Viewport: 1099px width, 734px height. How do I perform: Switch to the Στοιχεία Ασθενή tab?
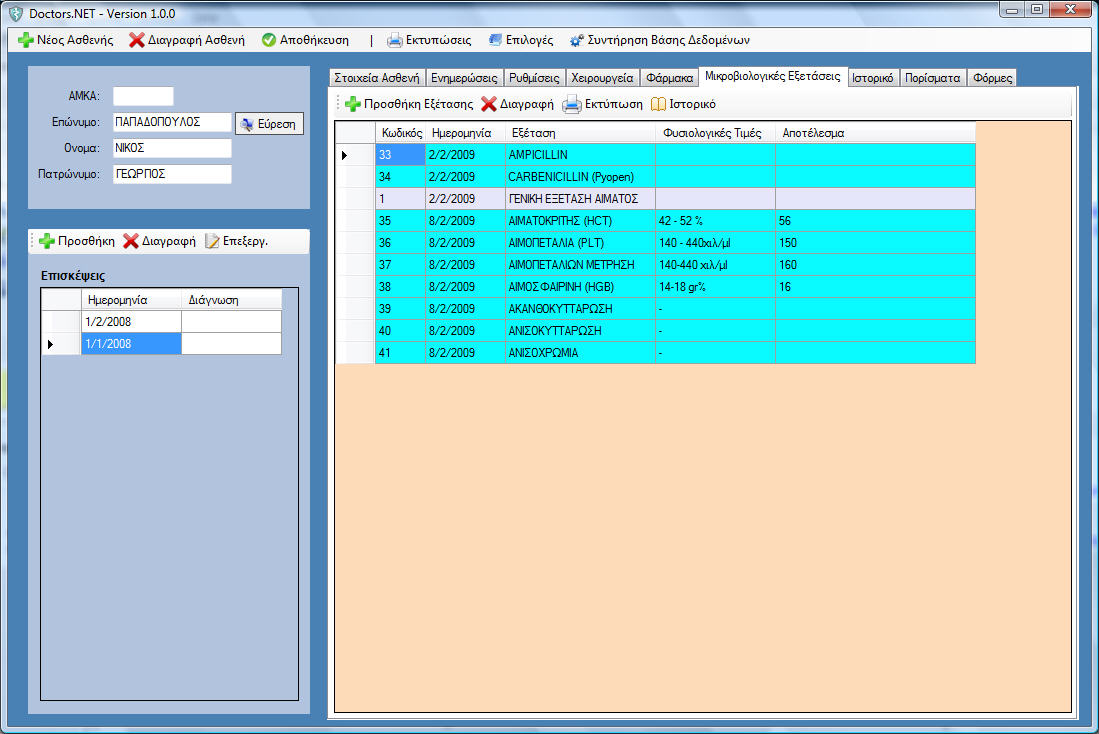click(x=377, y=78)
